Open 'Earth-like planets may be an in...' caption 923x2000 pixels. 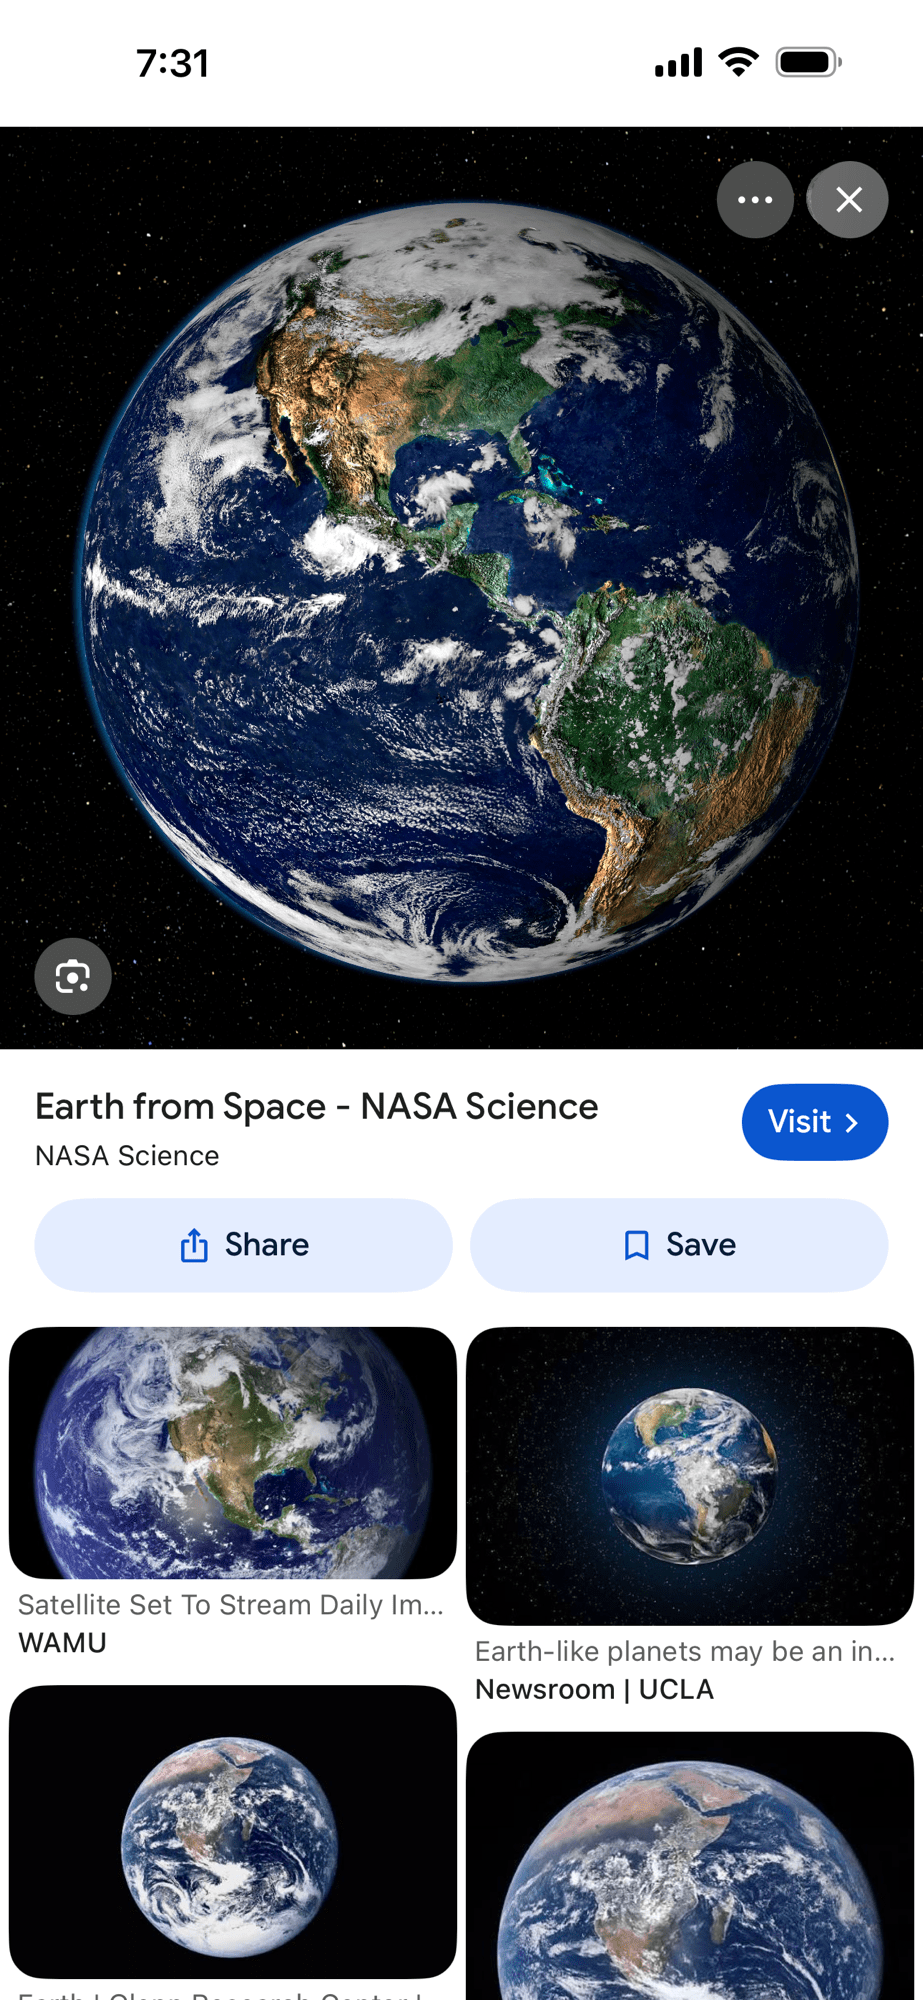(x=685, y=1651)
